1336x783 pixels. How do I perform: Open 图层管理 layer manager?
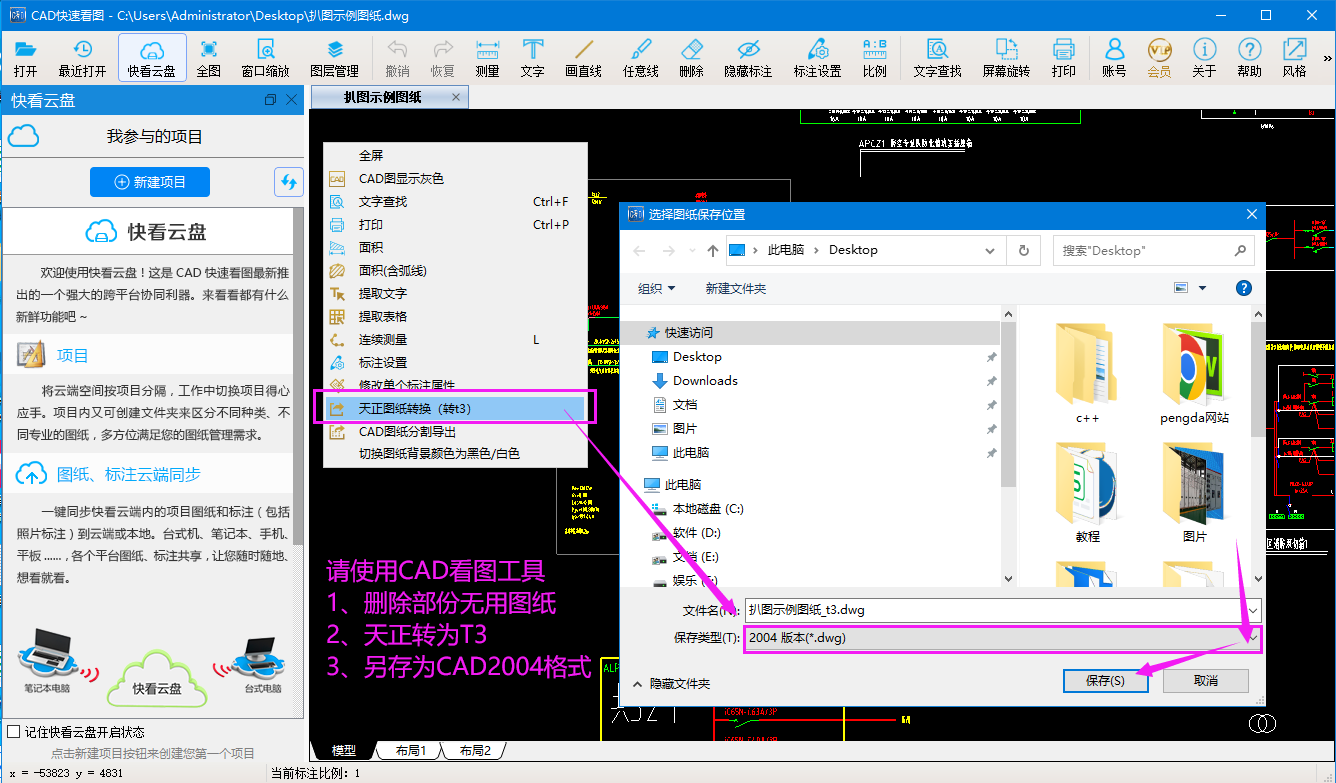coord(335,58)
